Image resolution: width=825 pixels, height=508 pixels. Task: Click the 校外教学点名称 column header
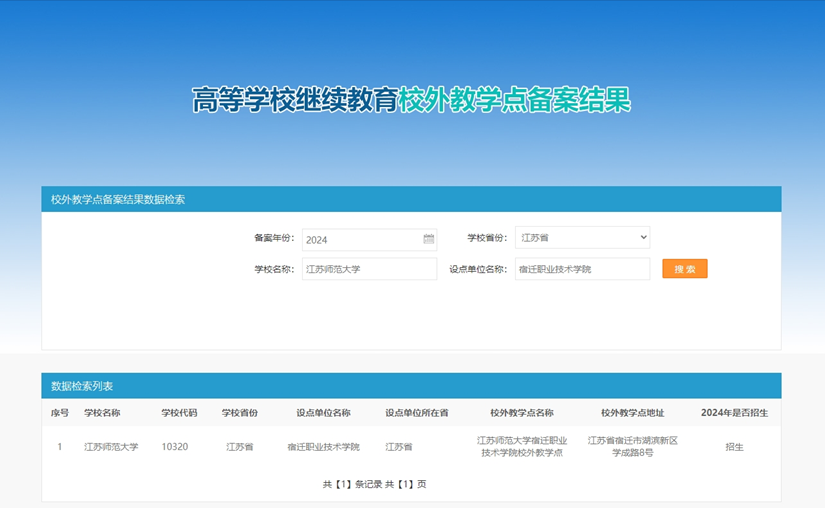point(522,413)
